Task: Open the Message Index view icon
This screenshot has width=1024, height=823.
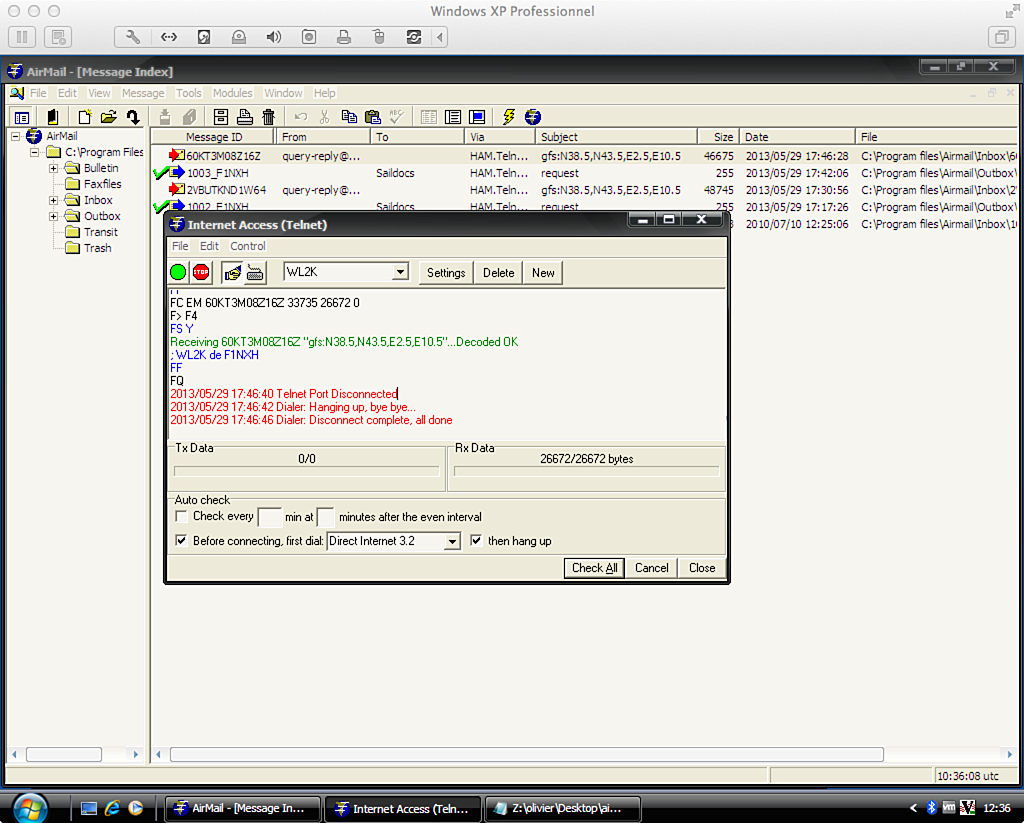Action: 22,118
